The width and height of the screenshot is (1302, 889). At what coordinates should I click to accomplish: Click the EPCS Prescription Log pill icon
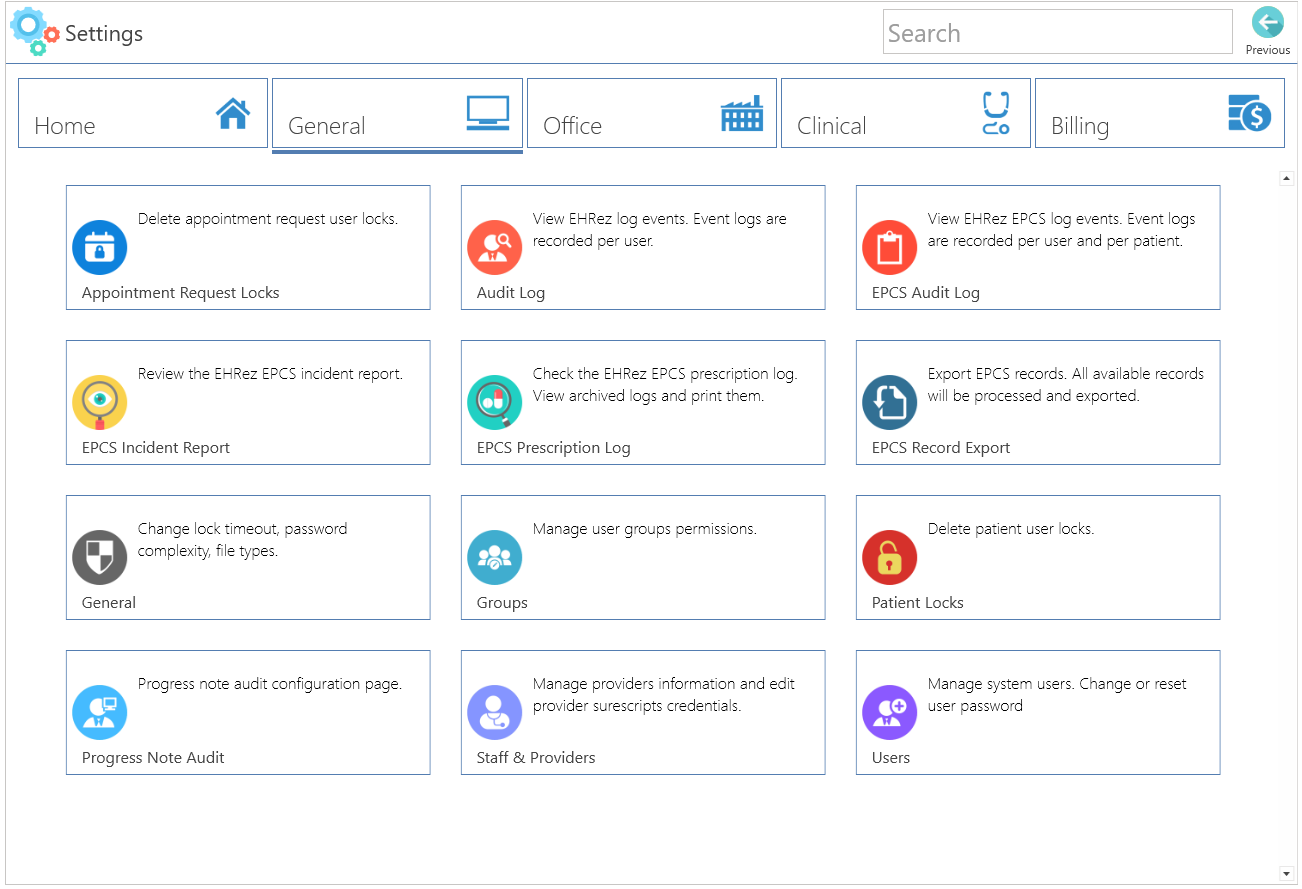[495, 403]
